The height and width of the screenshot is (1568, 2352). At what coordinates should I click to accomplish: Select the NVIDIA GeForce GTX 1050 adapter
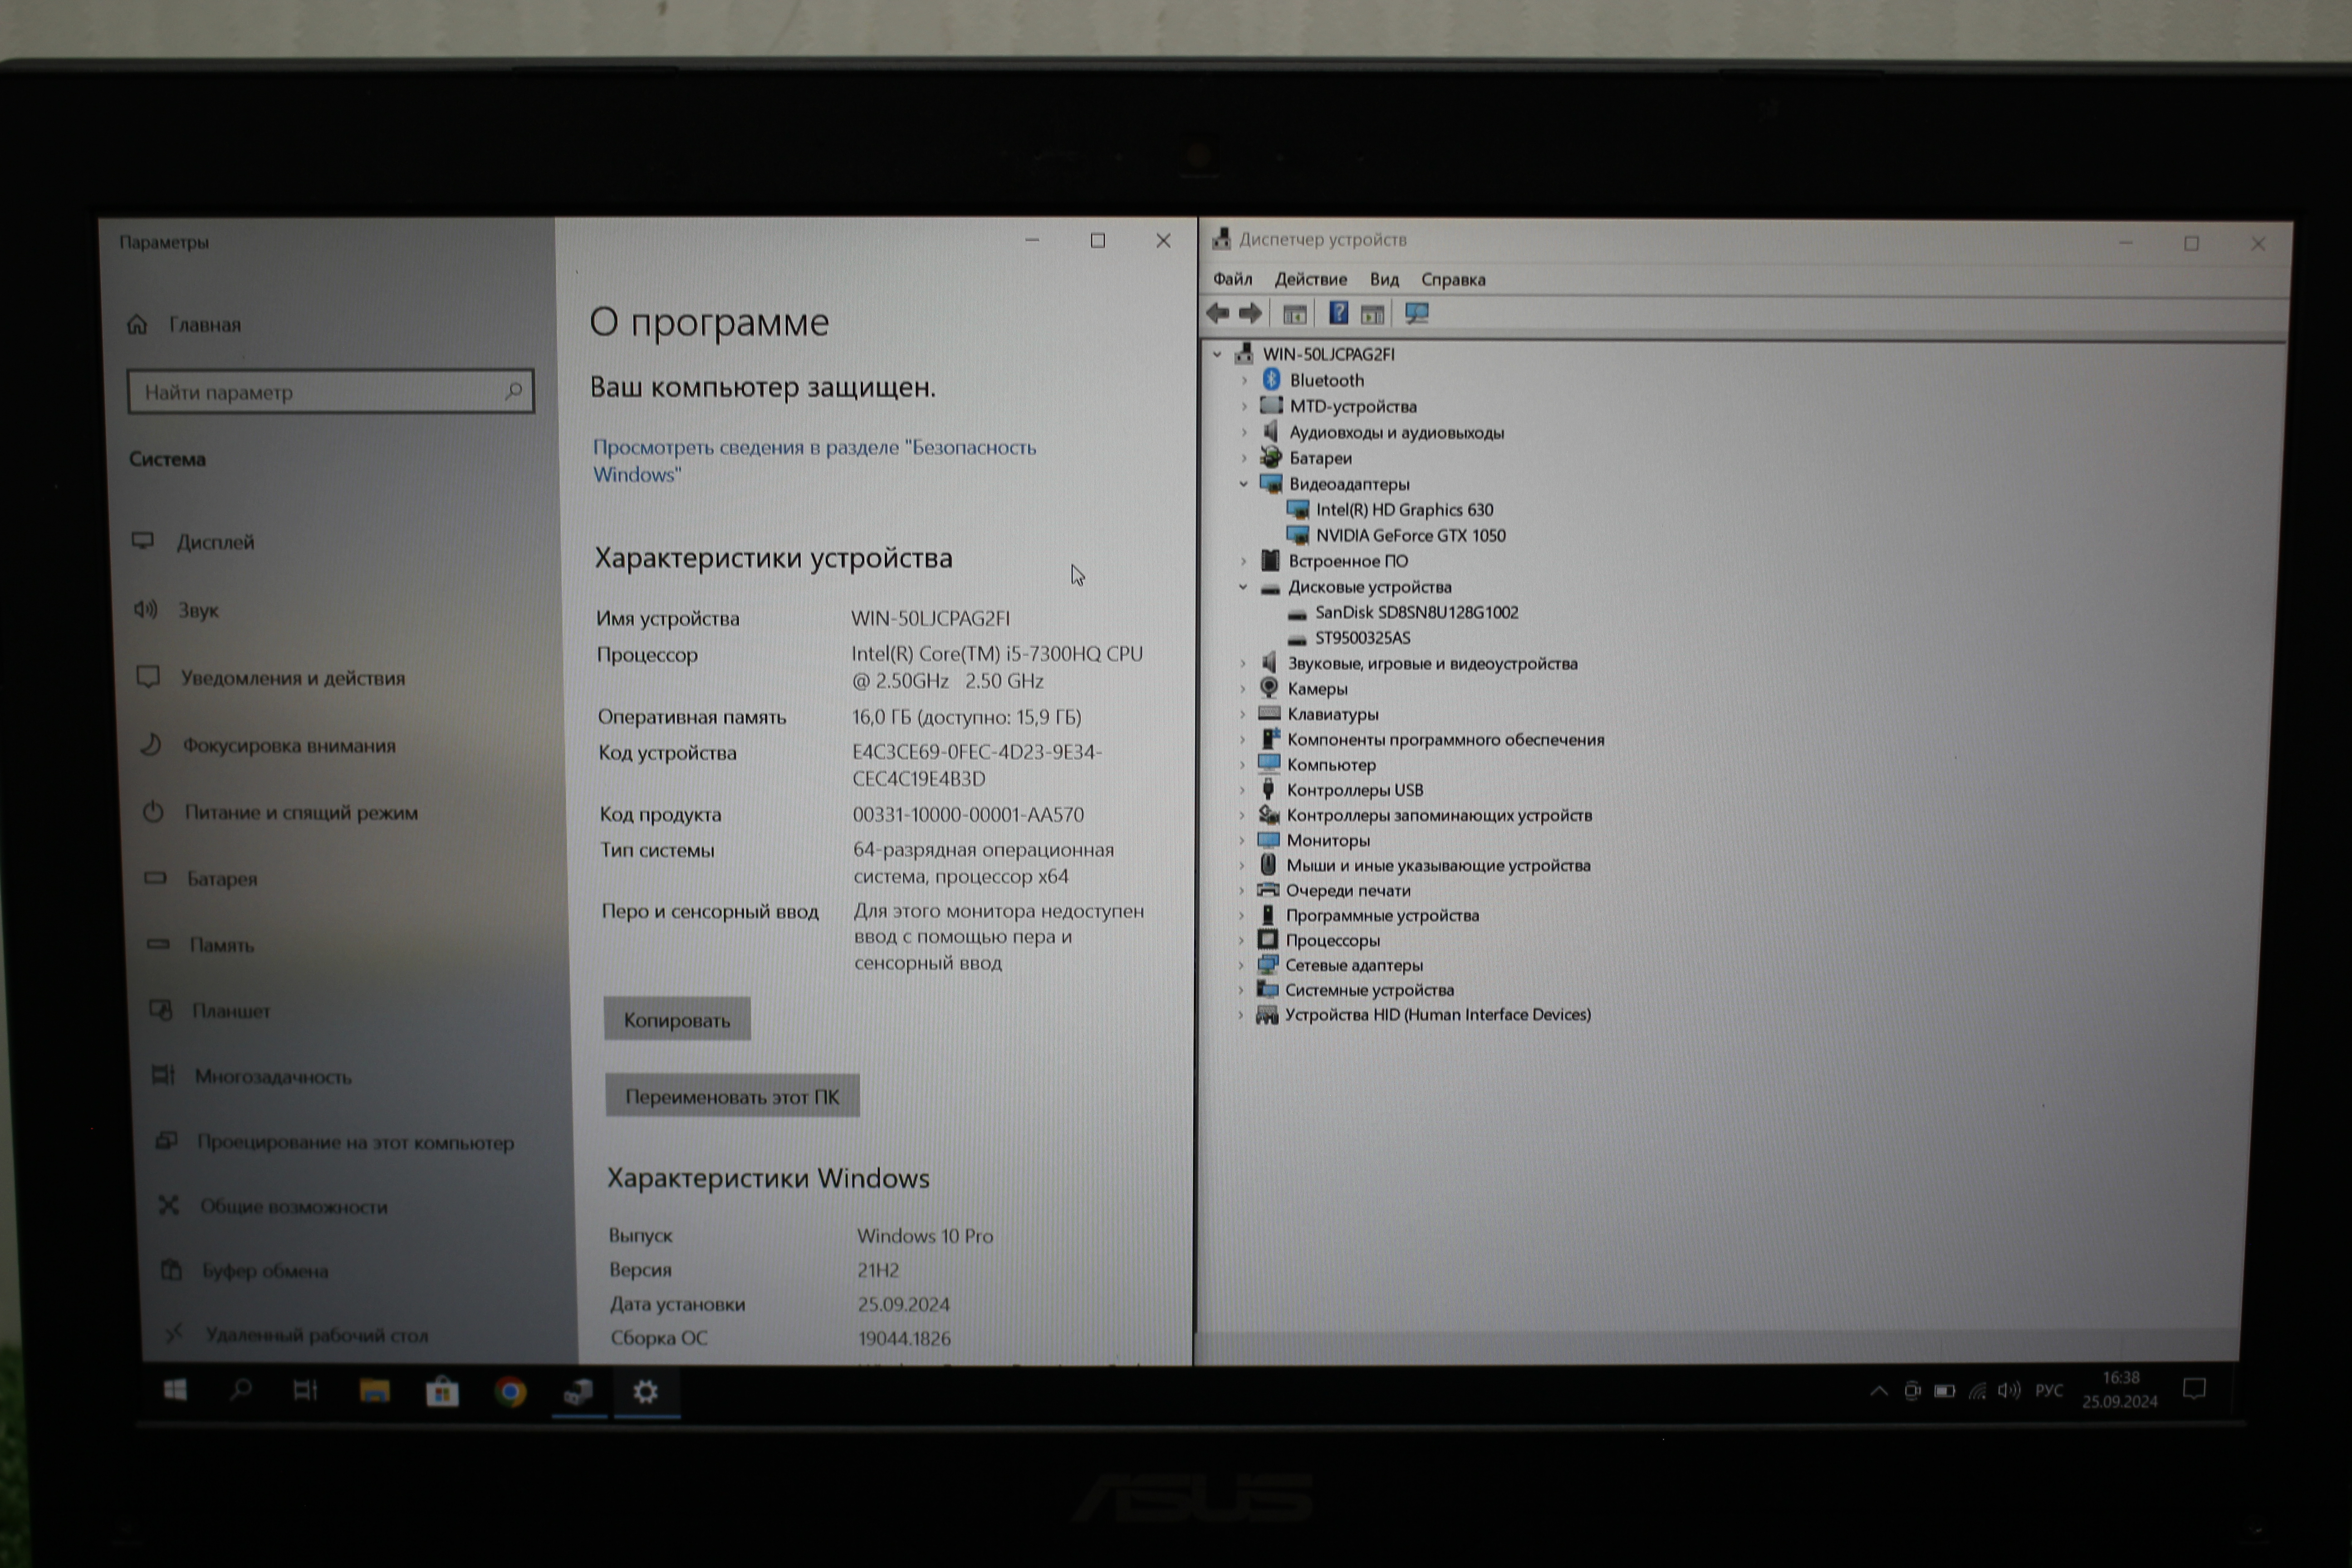pyautogui.click(x=1409, y=536)
